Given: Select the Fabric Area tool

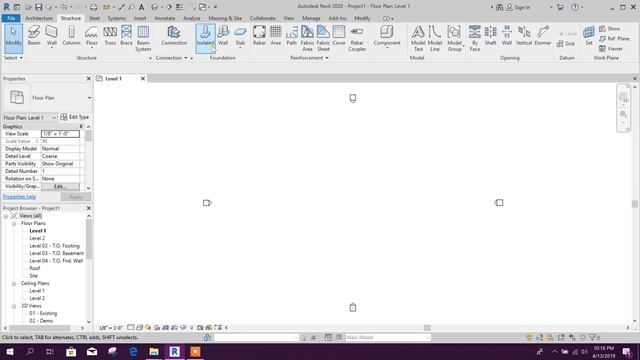Looking at the screenshot, I should point(307,38).
